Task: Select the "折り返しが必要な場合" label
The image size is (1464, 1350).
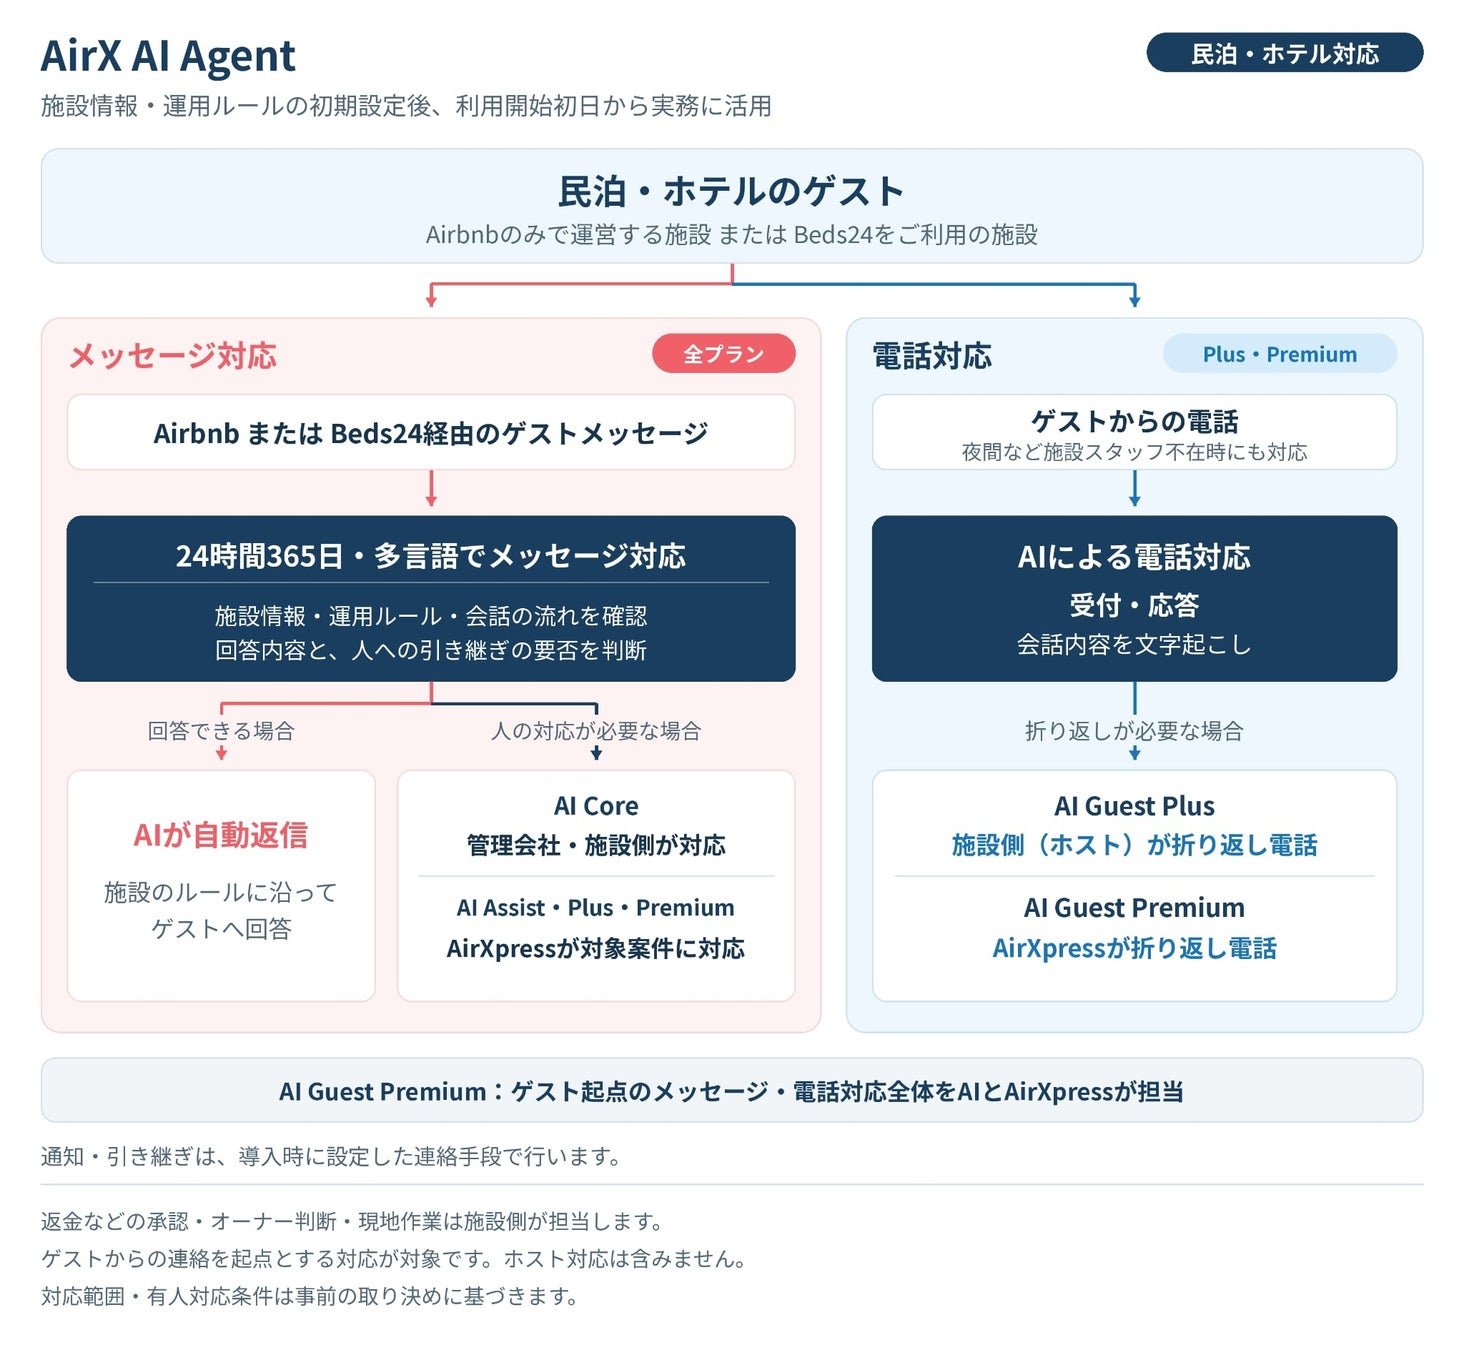Action: click(1135, 731)
